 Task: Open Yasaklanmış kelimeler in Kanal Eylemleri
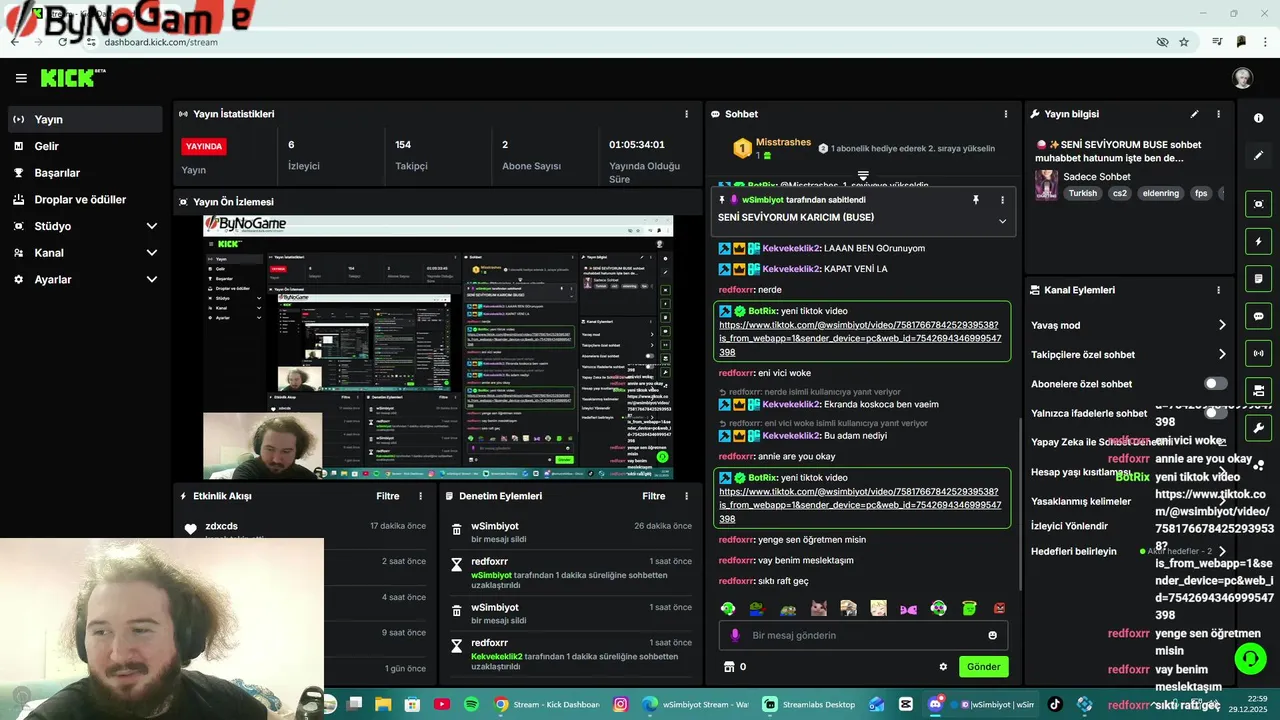tap(1080, 501)
